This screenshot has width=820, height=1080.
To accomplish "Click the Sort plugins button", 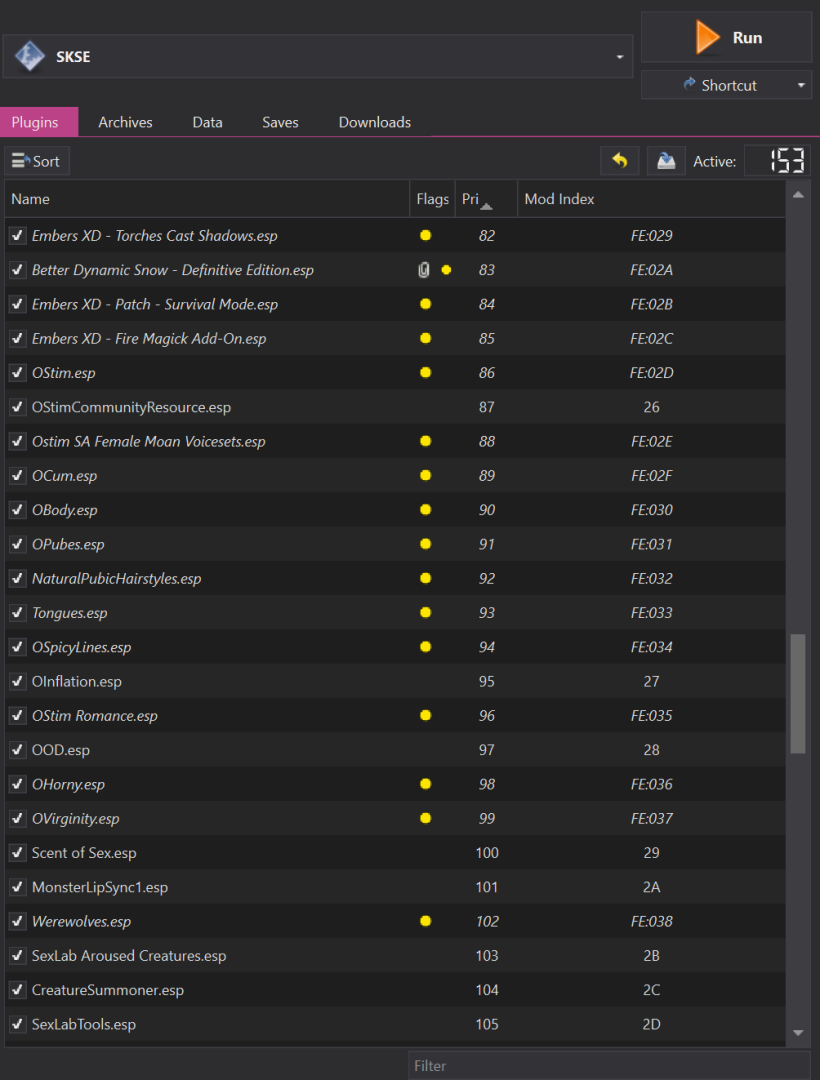I will (36, 161).
